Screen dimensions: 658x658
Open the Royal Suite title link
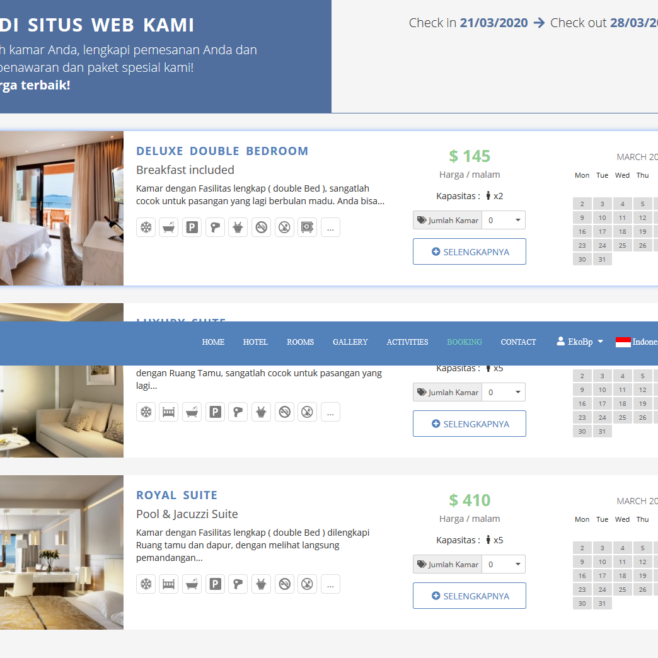pyautogui.click(x=177, y=495)
